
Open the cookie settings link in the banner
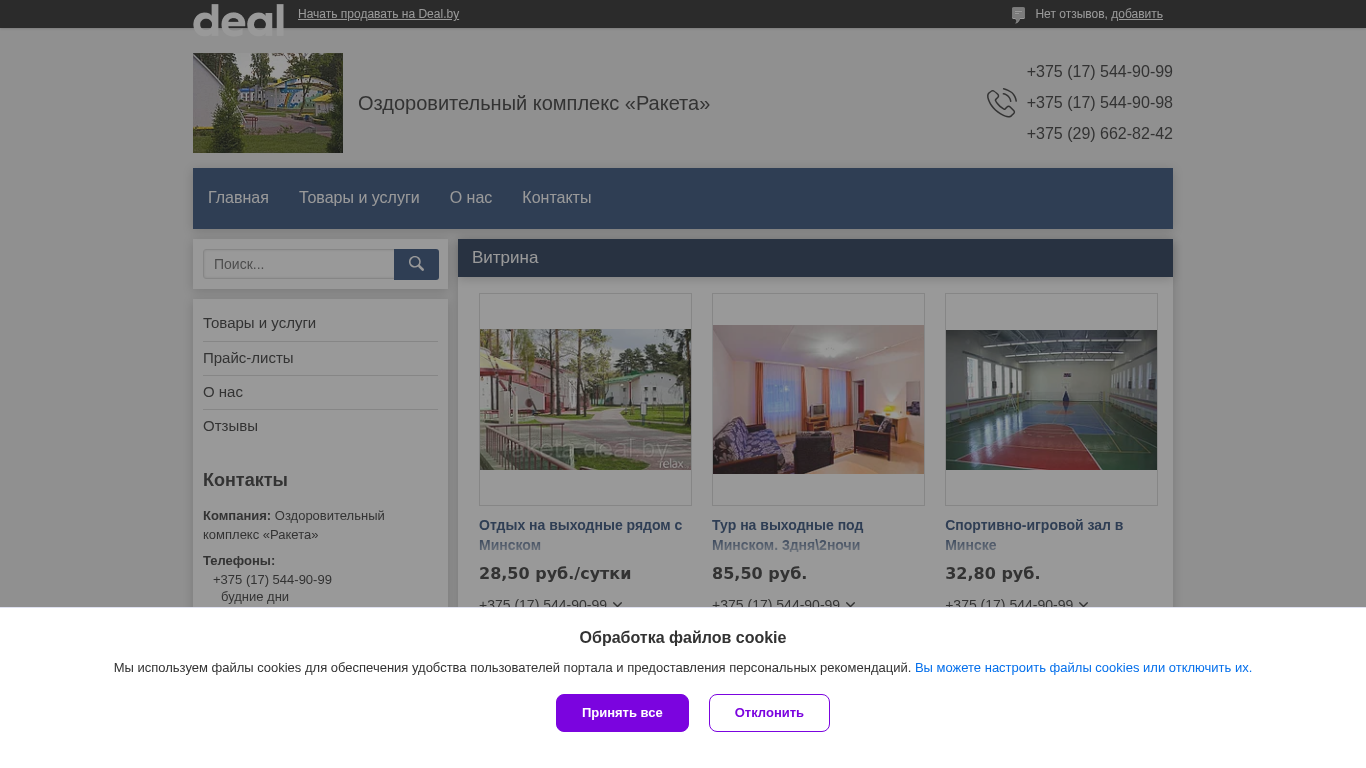pyautogui.click(x=1083, y=668)
